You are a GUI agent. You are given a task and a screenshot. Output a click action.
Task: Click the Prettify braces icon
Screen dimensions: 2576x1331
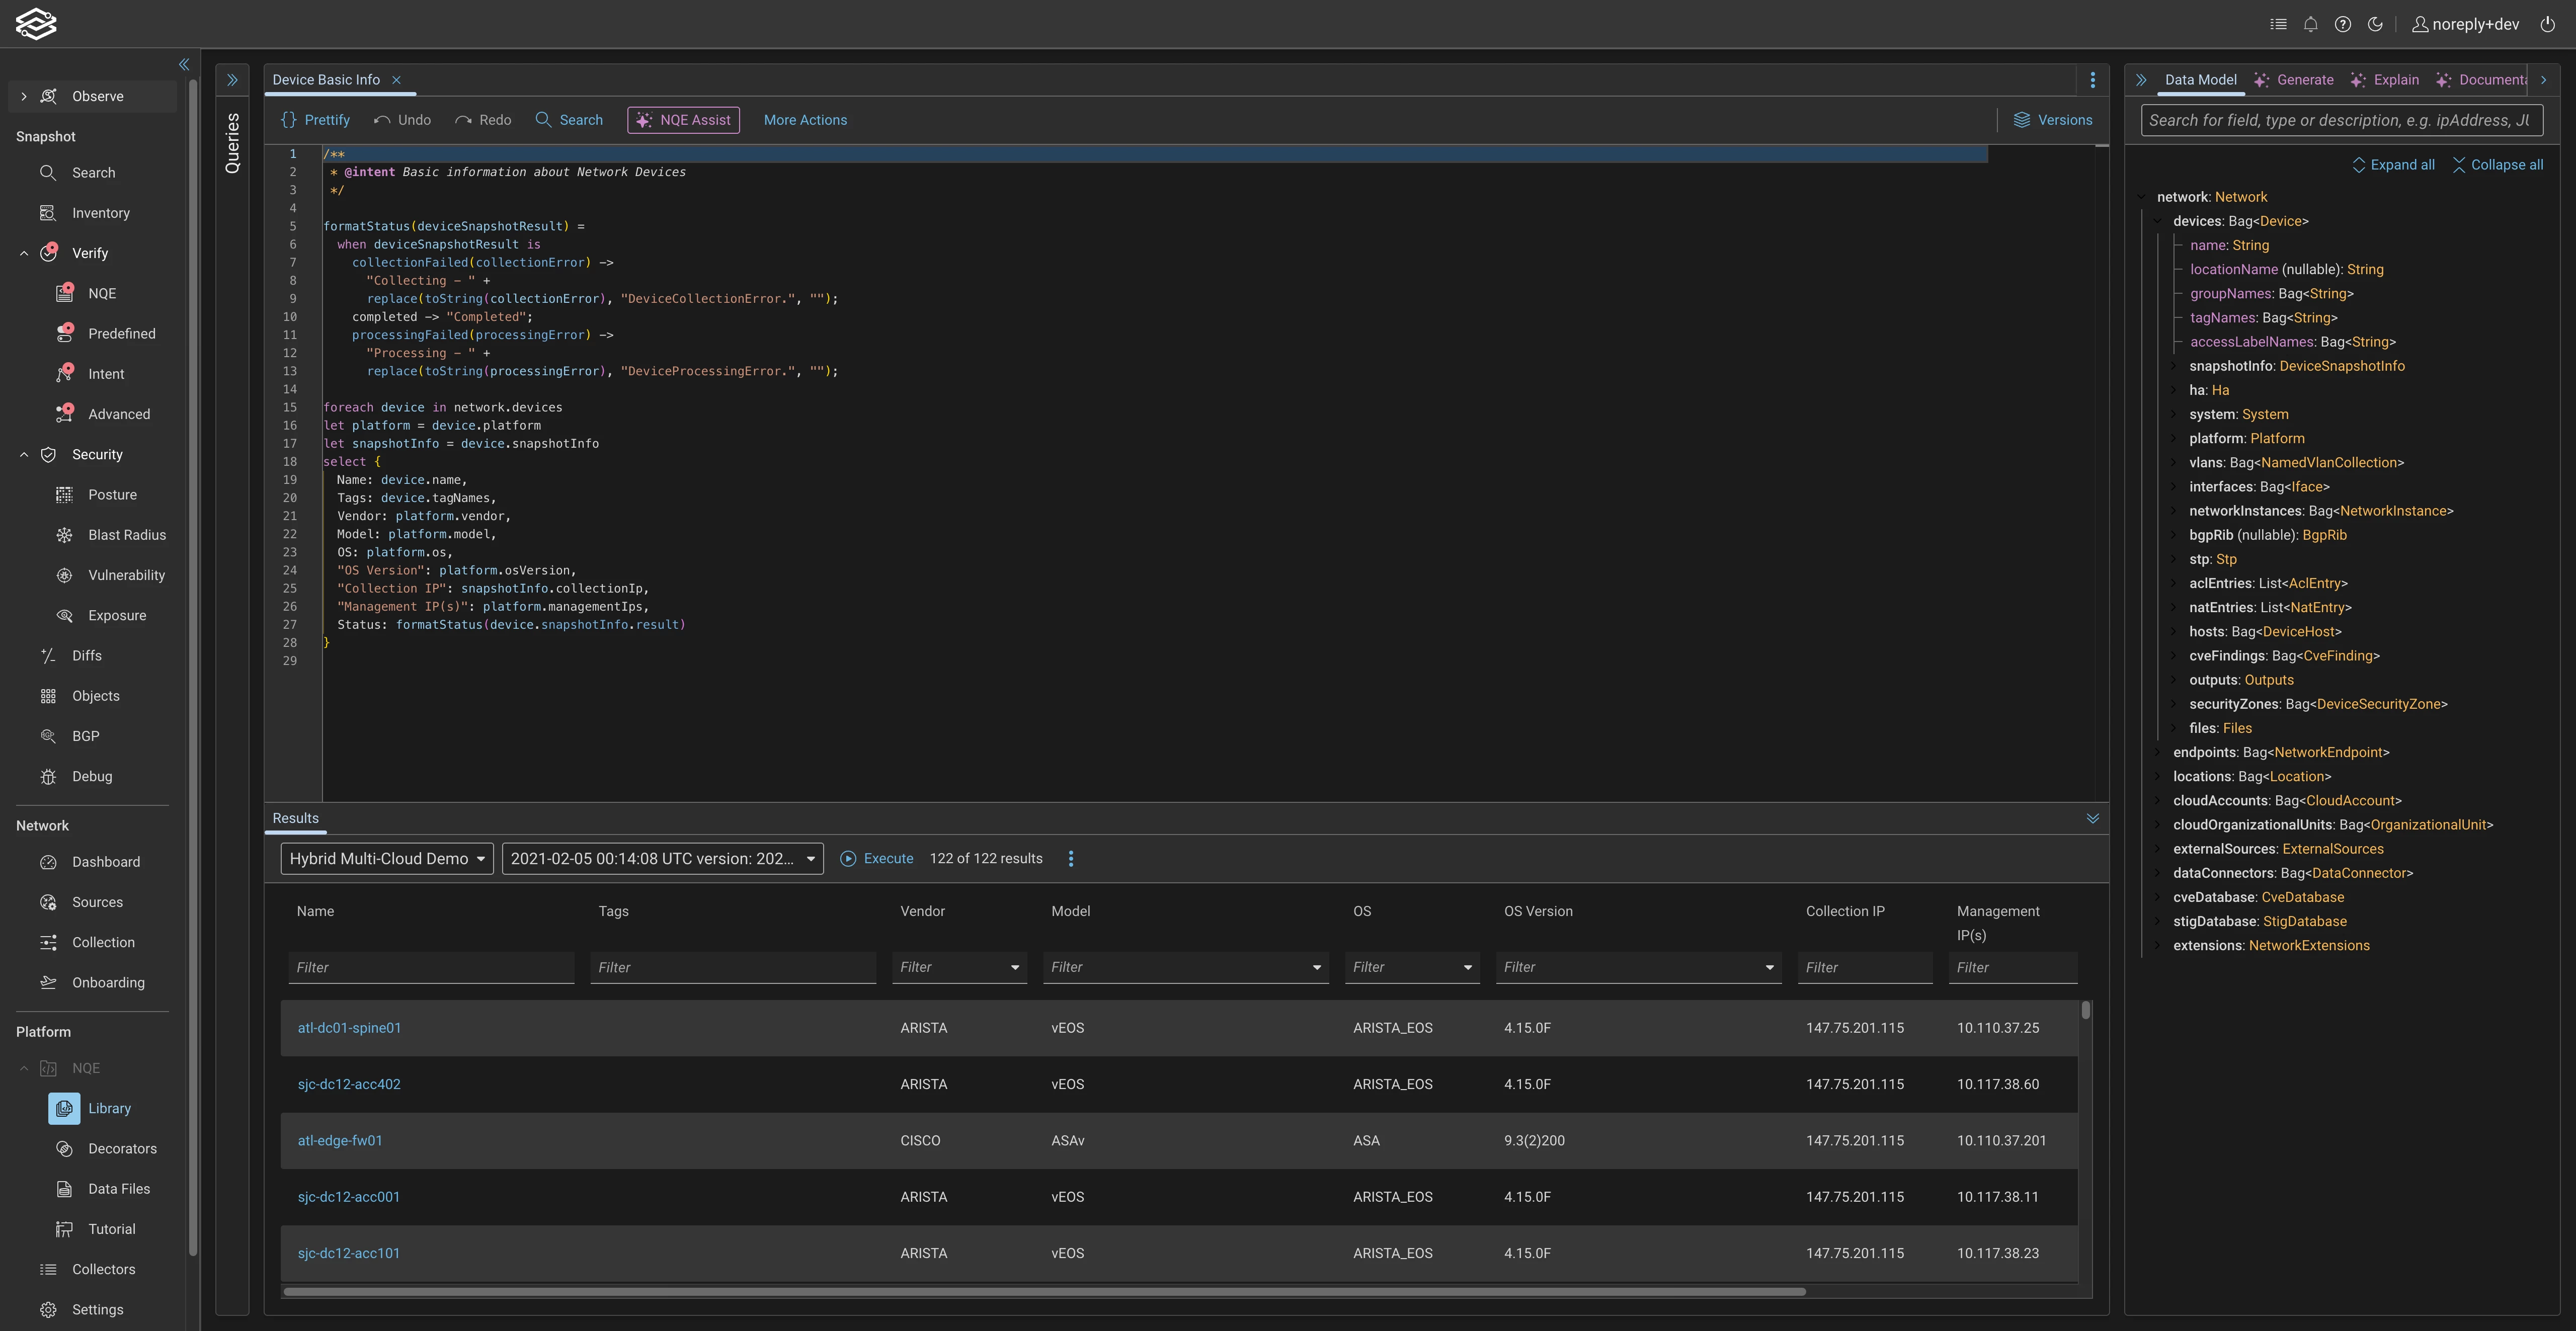289,120
